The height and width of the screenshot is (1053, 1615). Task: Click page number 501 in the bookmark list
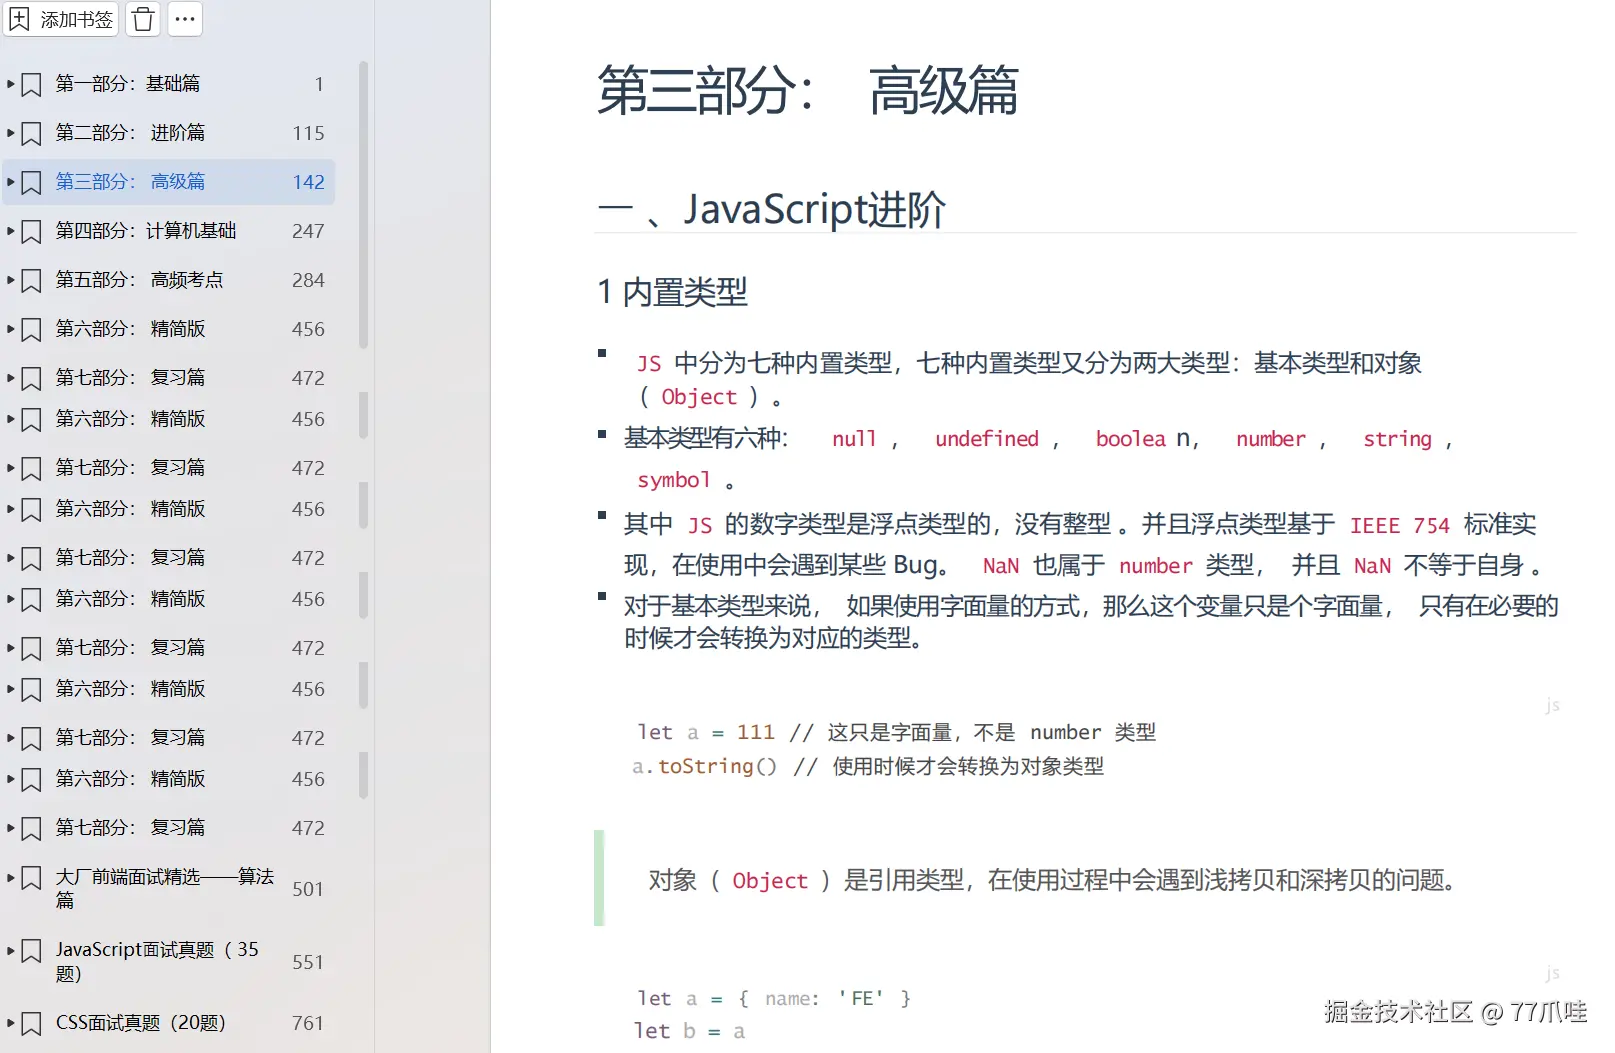308,889
